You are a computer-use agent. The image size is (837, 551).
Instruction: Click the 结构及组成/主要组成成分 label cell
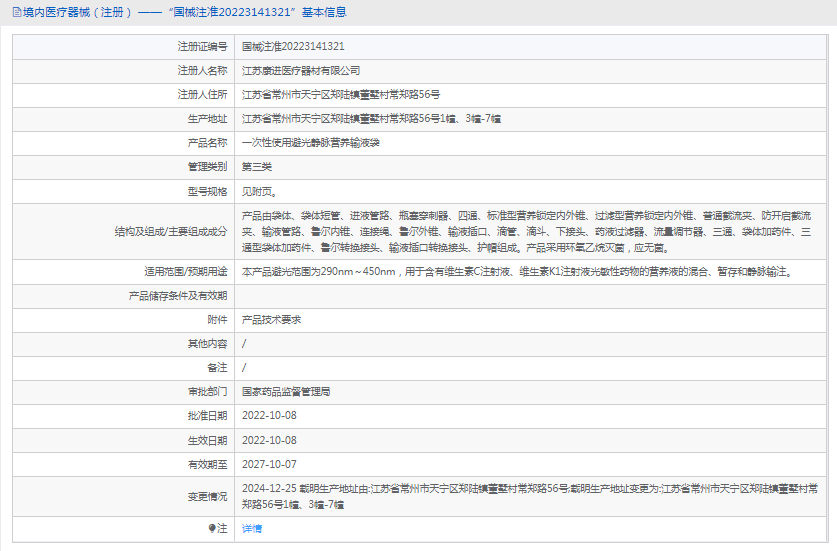coord(124,232)
